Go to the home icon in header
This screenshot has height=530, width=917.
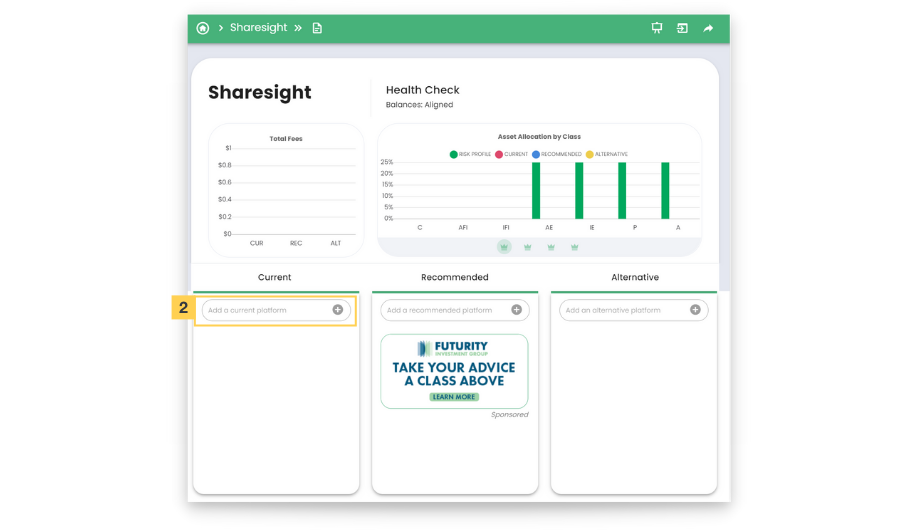pyautogui.click(x=202, y=28)
